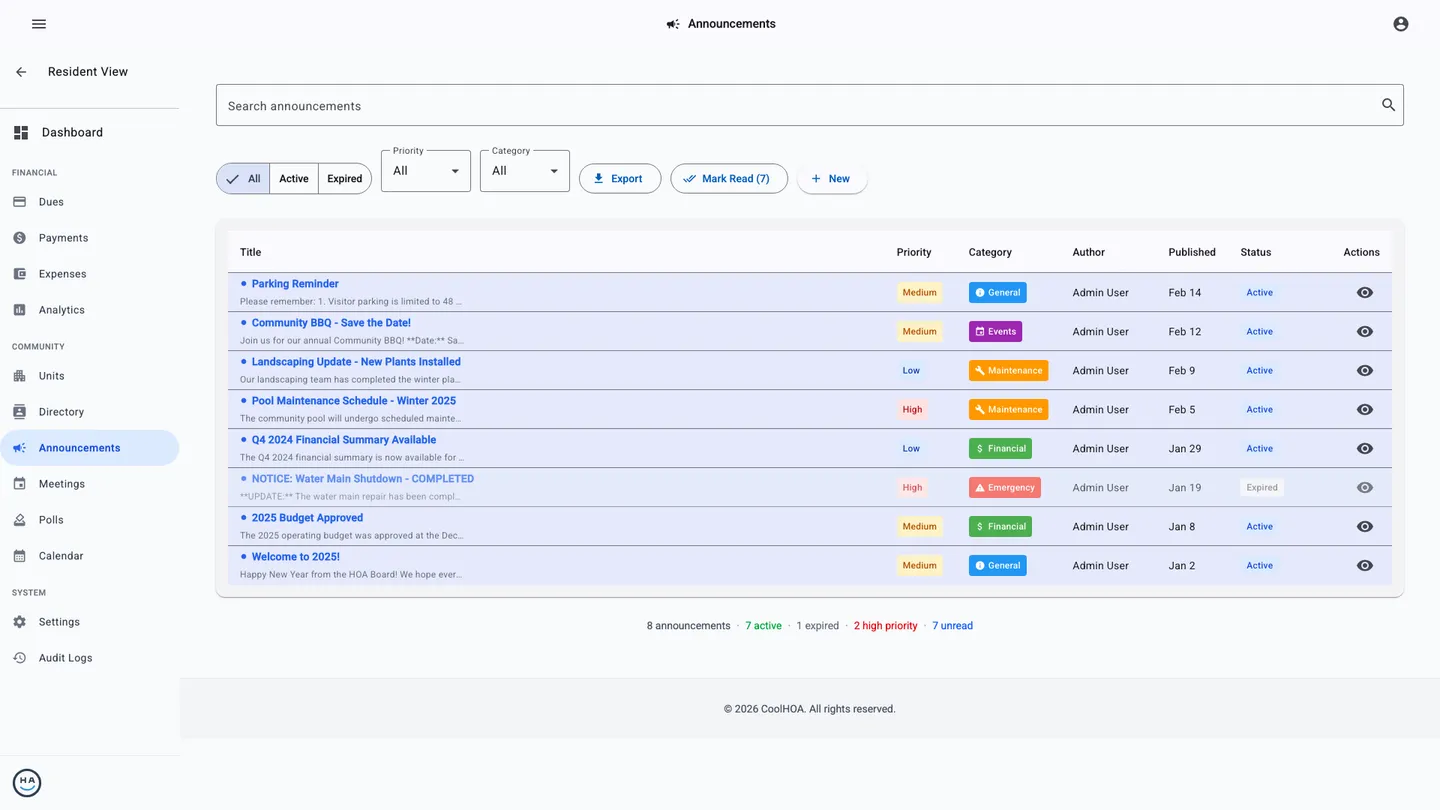The image size is (1440, 810).
Task: View Landscaping Update via eye icon
Action: coord(1364,371)
